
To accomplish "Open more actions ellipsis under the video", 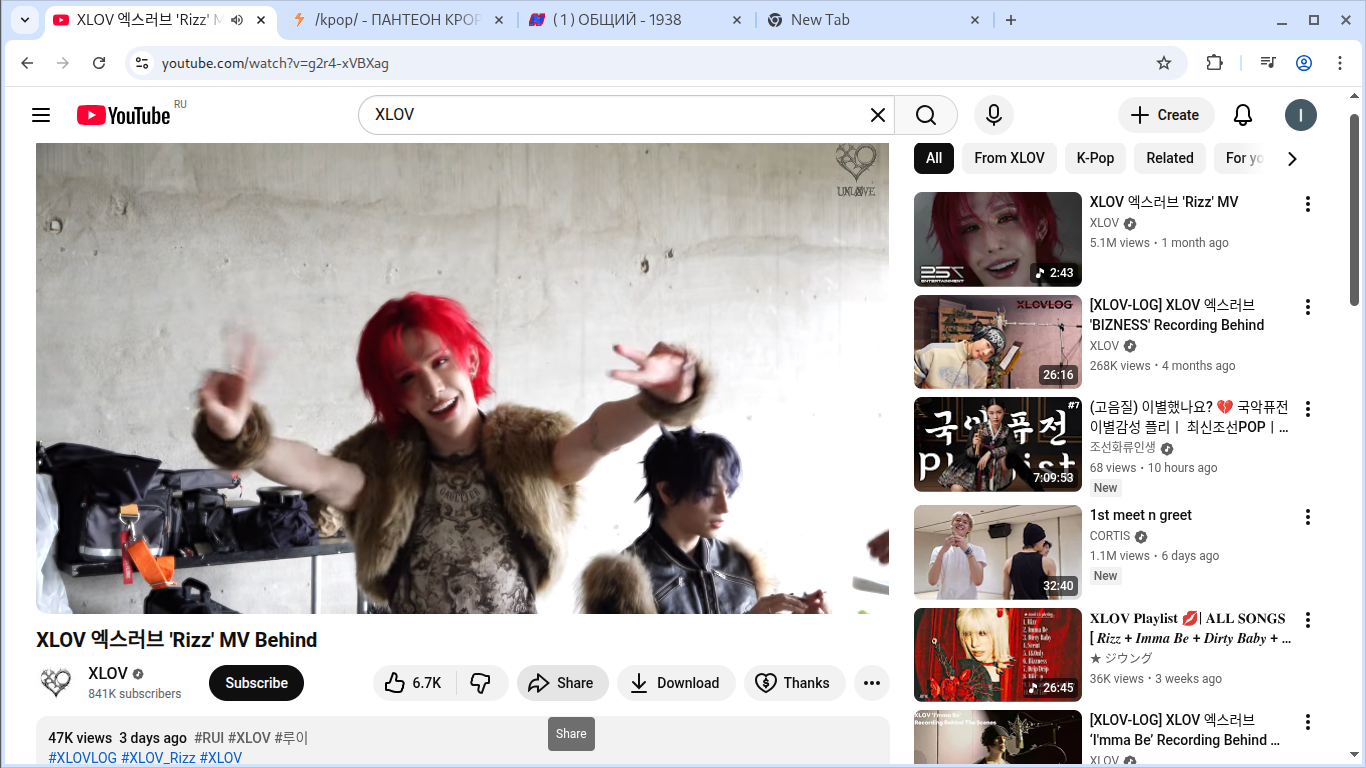I will [x=872, y=683].
